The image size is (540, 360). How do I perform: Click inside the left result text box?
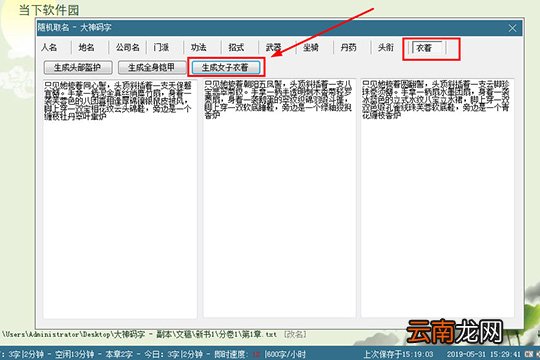click(x=120, y=198)
